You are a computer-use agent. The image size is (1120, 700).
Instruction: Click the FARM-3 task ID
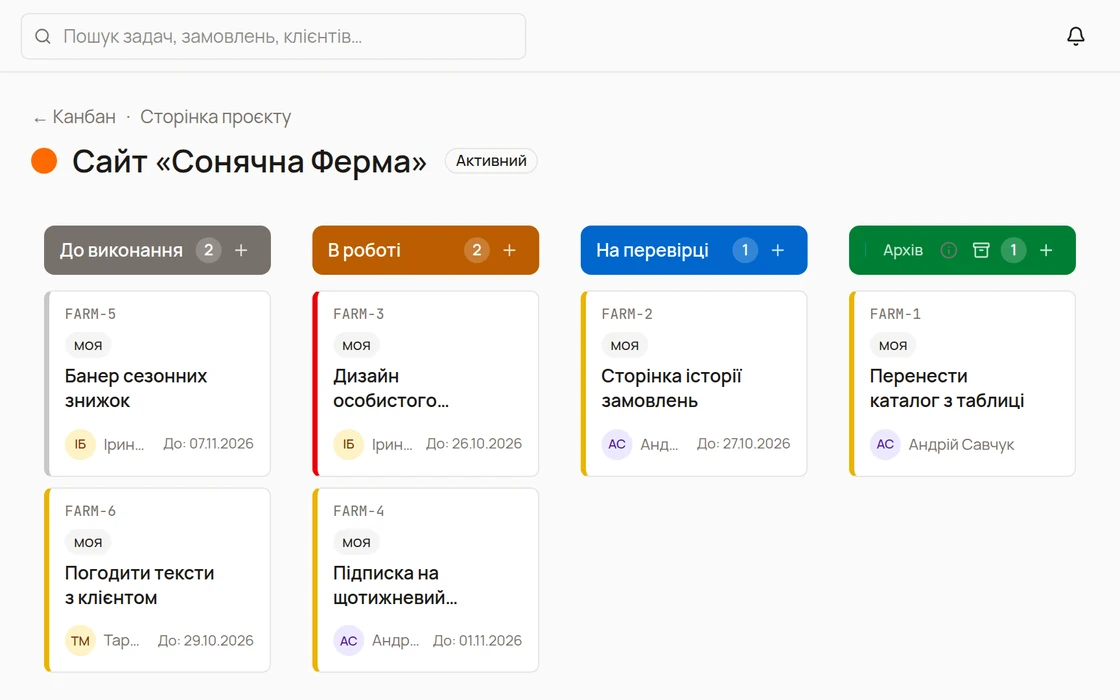pyautogui.click(x=359, y=314)
